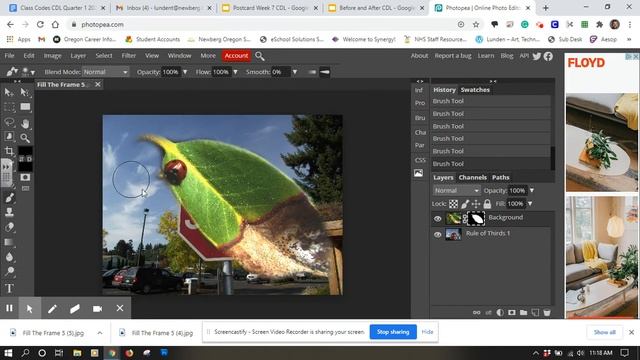Select the Gradient tool
The image size is (640, 360).
click(x=9, y=242)
